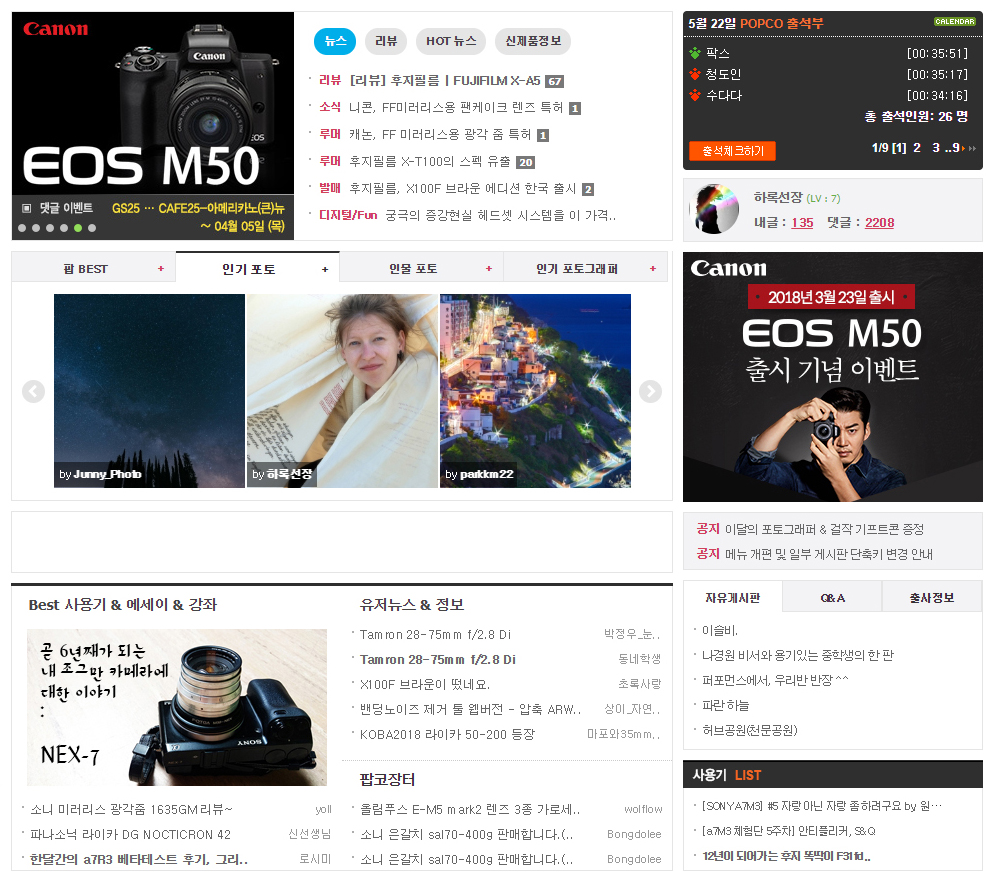Screen dimensions: 994x882
Task: Open the 2 comments badge on X100F 브라운 에디션
Action: [x=588, y=189]
